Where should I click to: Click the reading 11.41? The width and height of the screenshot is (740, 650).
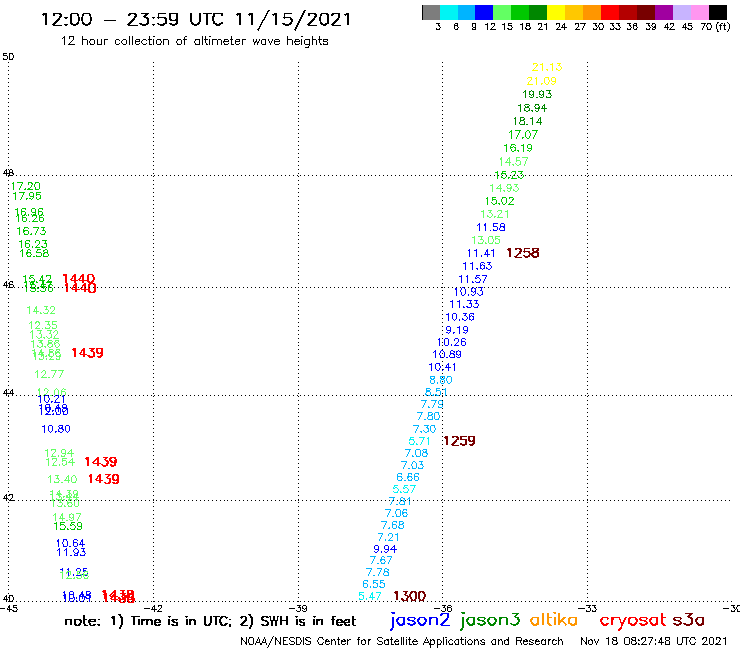click(x=481, y=253)
